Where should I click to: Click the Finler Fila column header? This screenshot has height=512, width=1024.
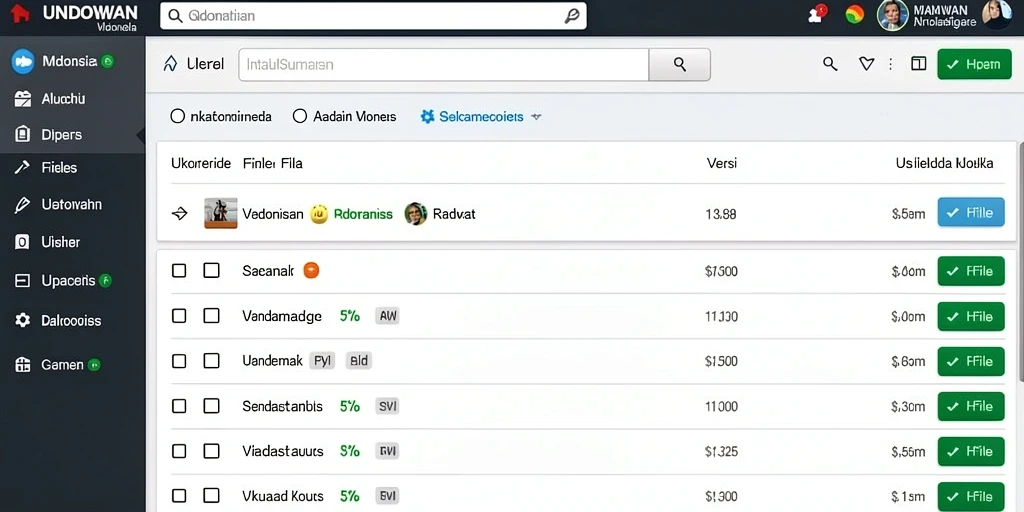click(x=272, y=163)
